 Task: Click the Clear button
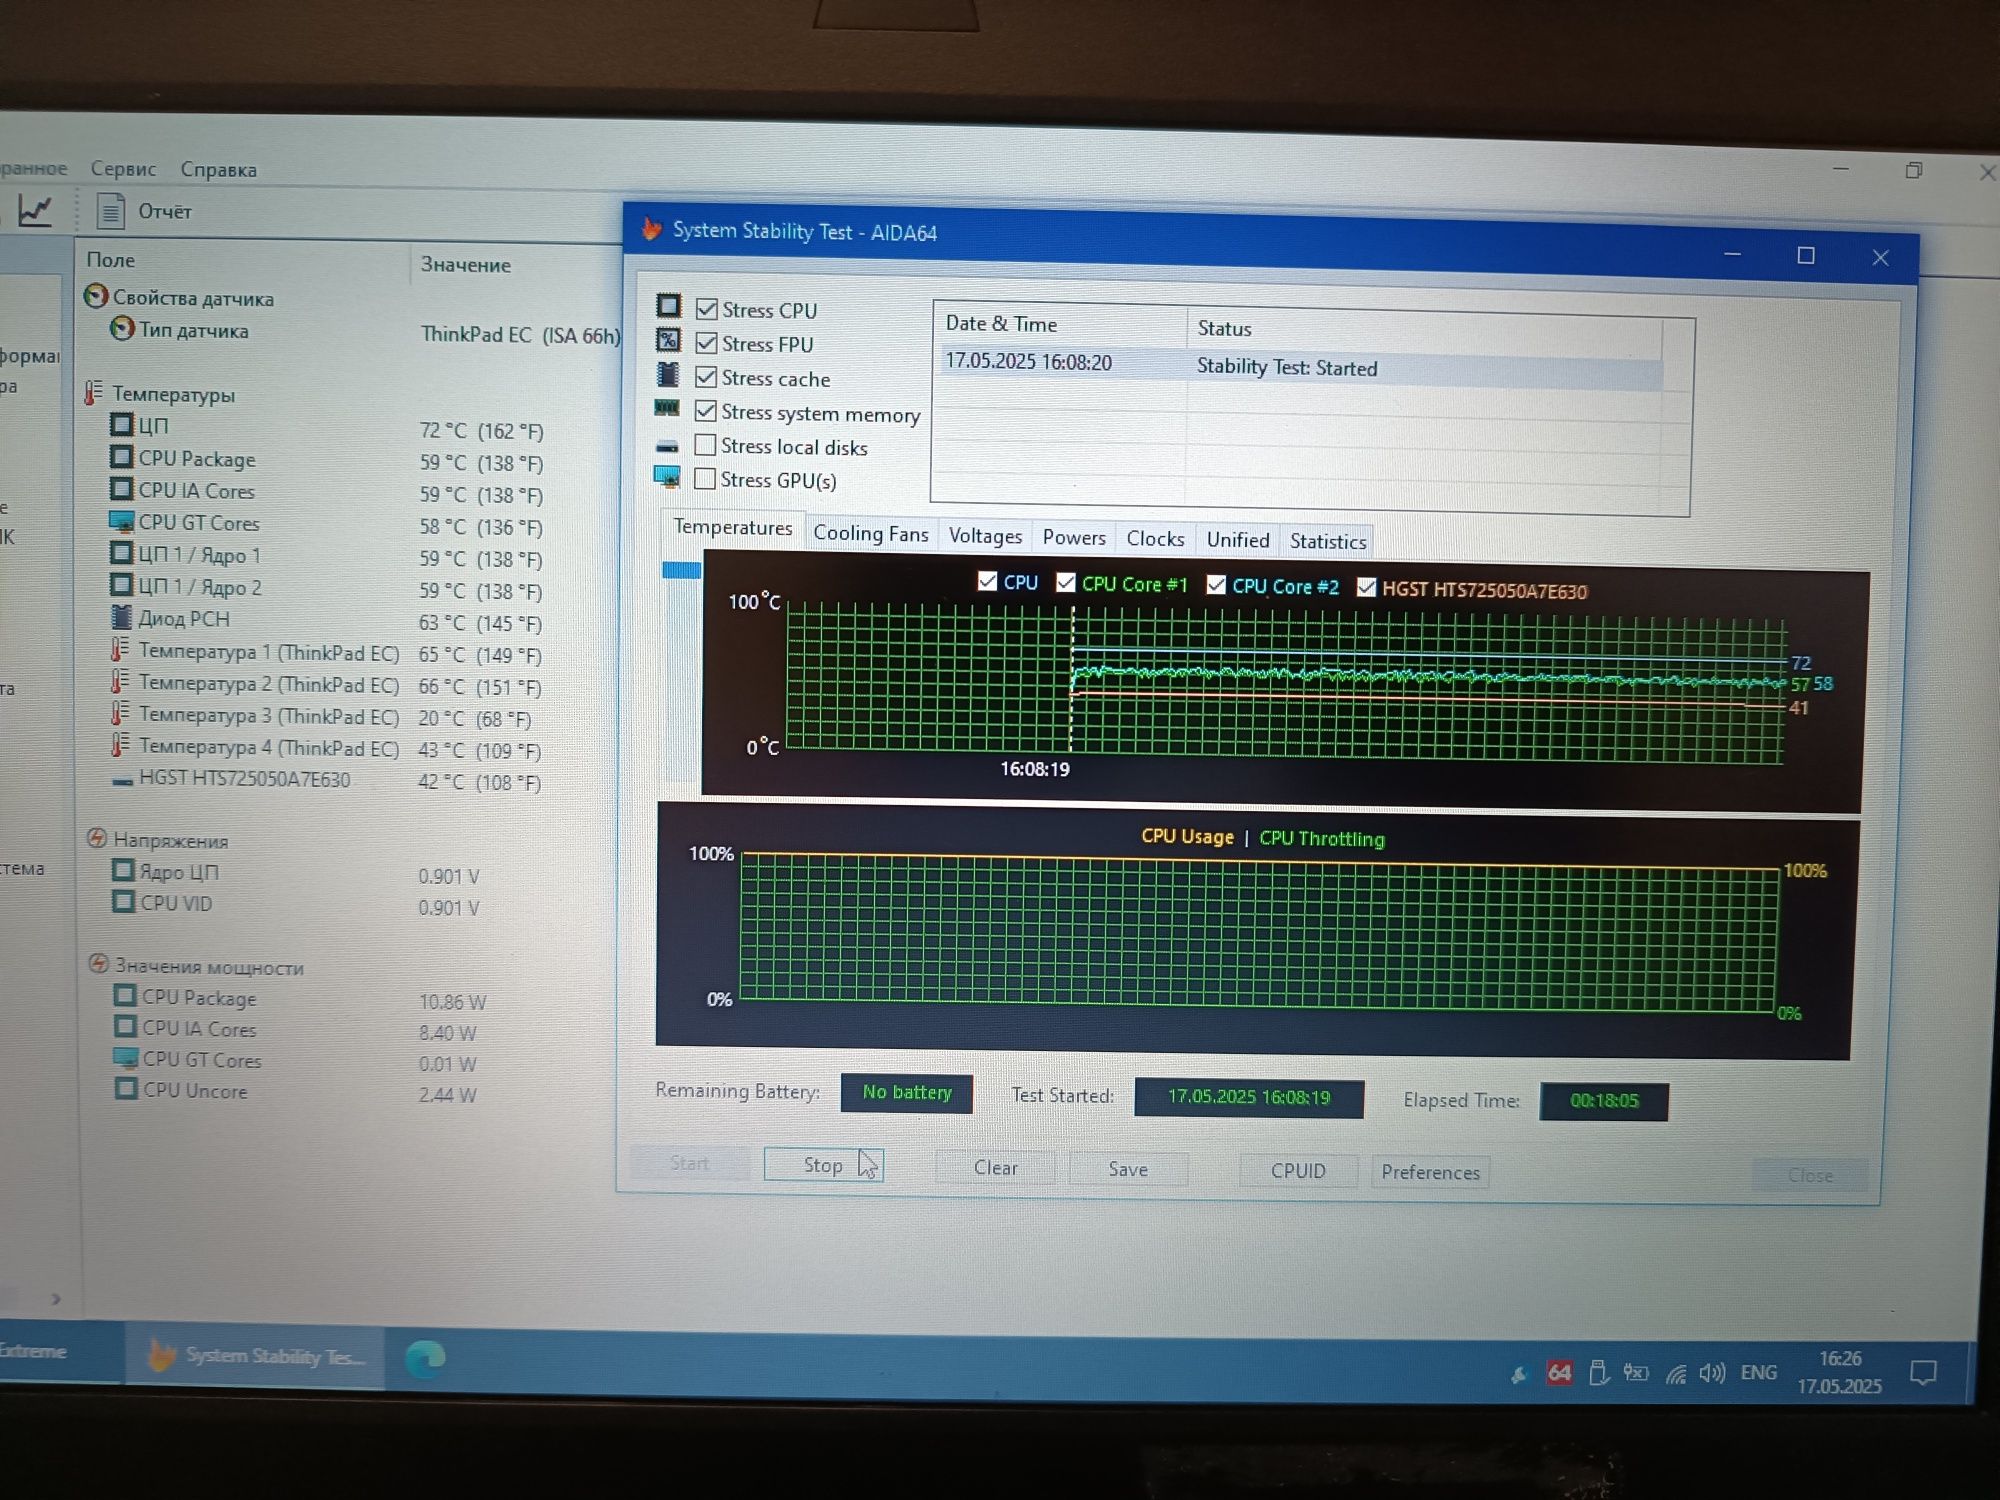click(x=995, y=1167)
